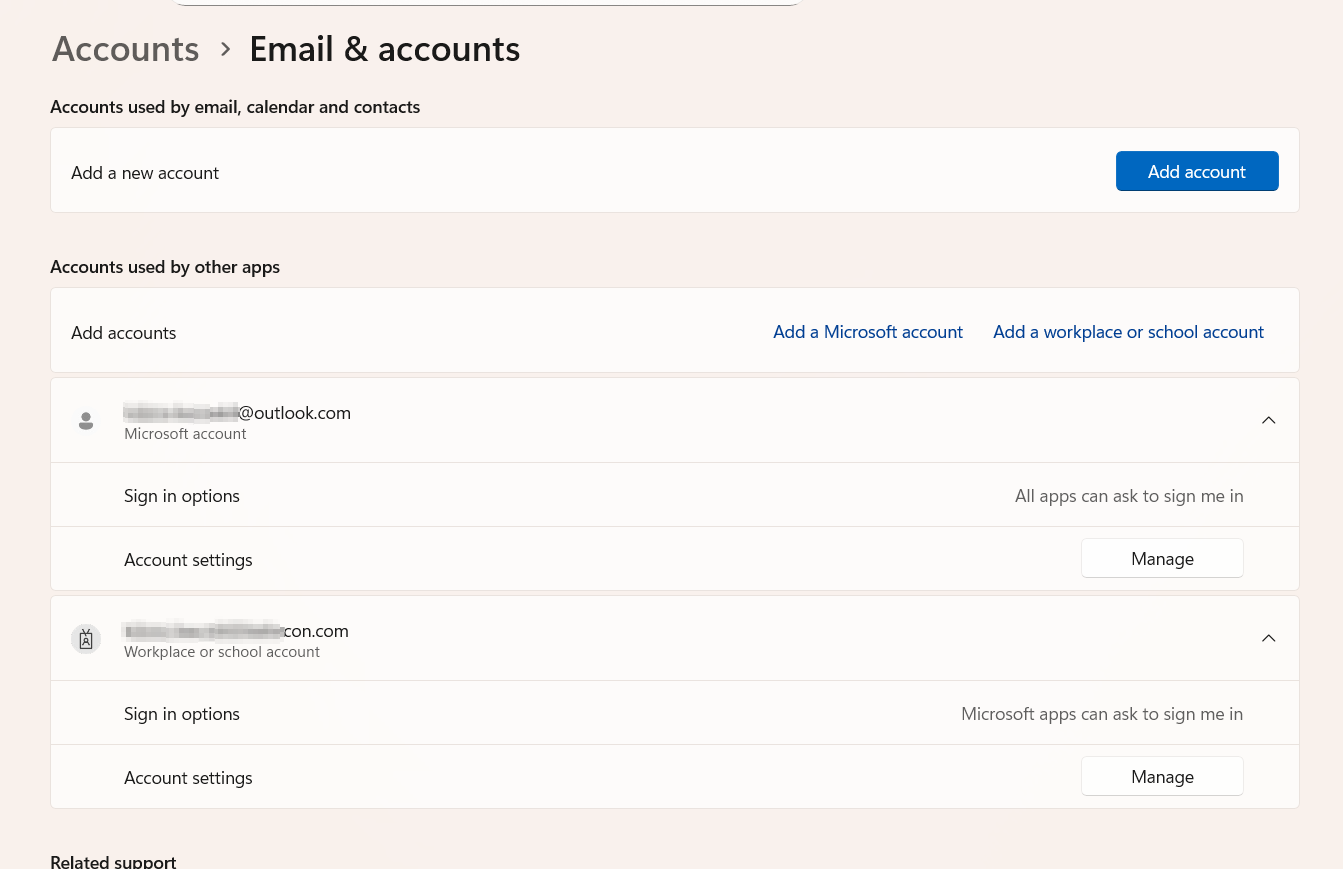The width and height of the screenshot is (1343, 869).
Task: Click 'Accounts used by email, calendar and contacts' heading
Action: point(235,107)
